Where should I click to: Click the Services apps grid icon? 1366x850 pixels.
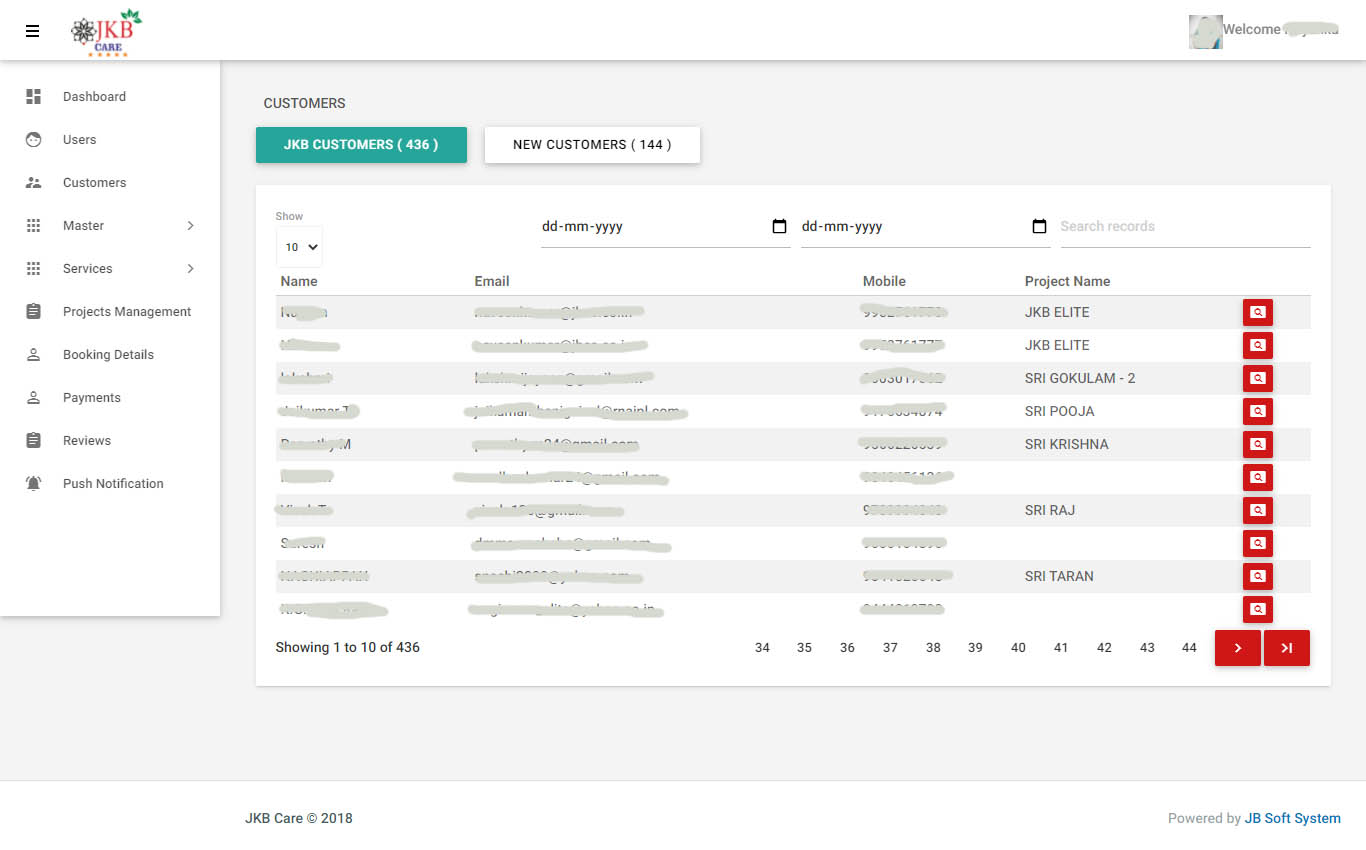[x=34, y=269]
